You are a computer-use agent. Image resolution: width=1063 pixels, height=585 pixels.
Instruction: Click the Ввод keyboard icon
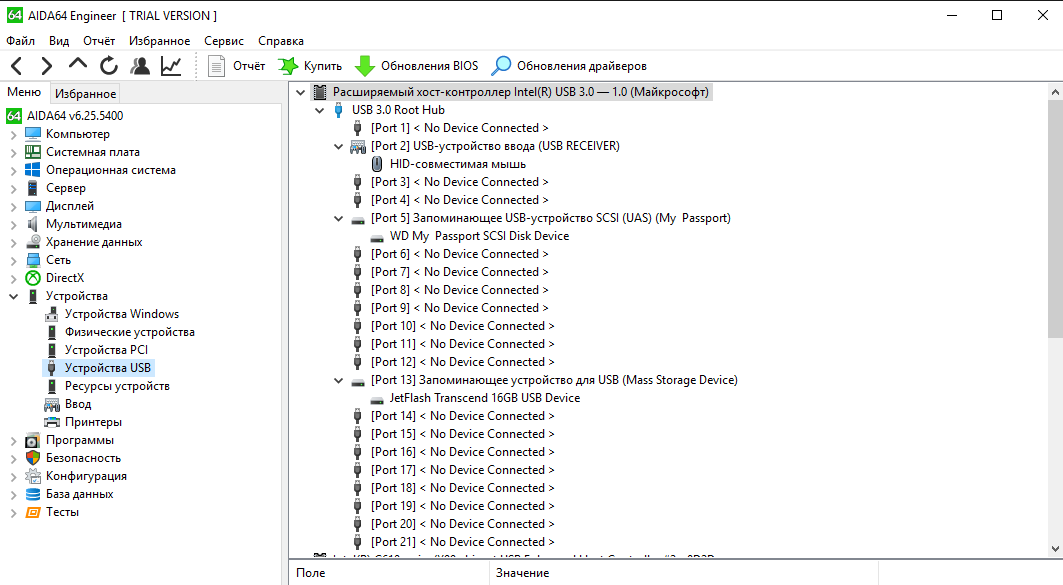[x=52, y=404]
